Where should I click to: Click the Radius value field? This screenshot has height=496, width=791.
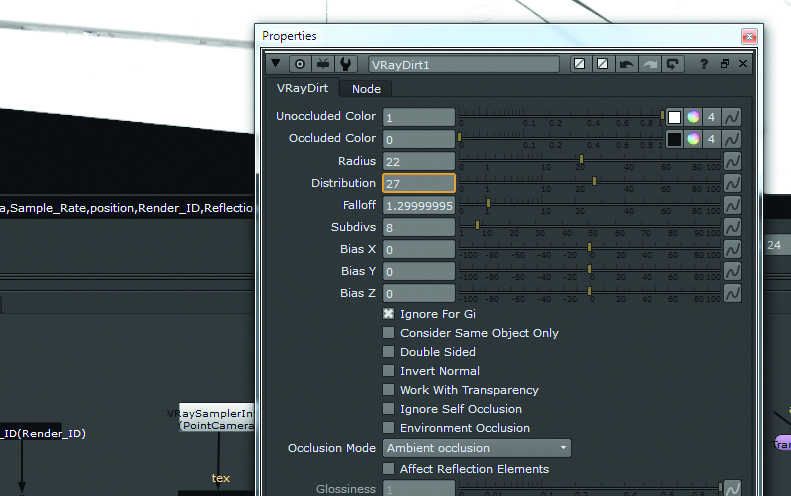click(x=419, y=161)
